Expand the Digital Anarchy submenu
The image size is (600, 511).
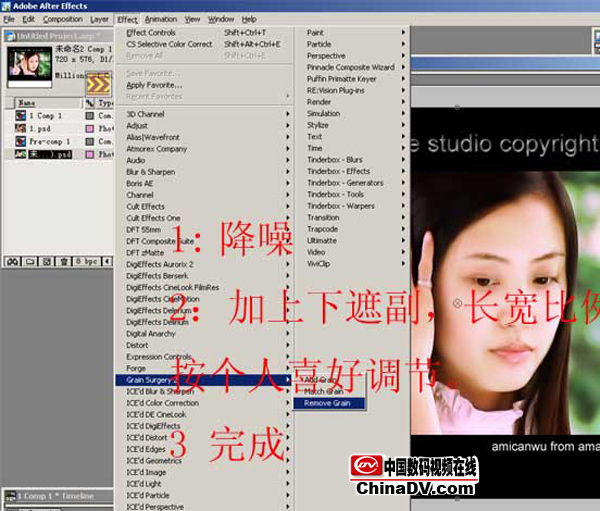pyautogui.click(x=204, y=333)
